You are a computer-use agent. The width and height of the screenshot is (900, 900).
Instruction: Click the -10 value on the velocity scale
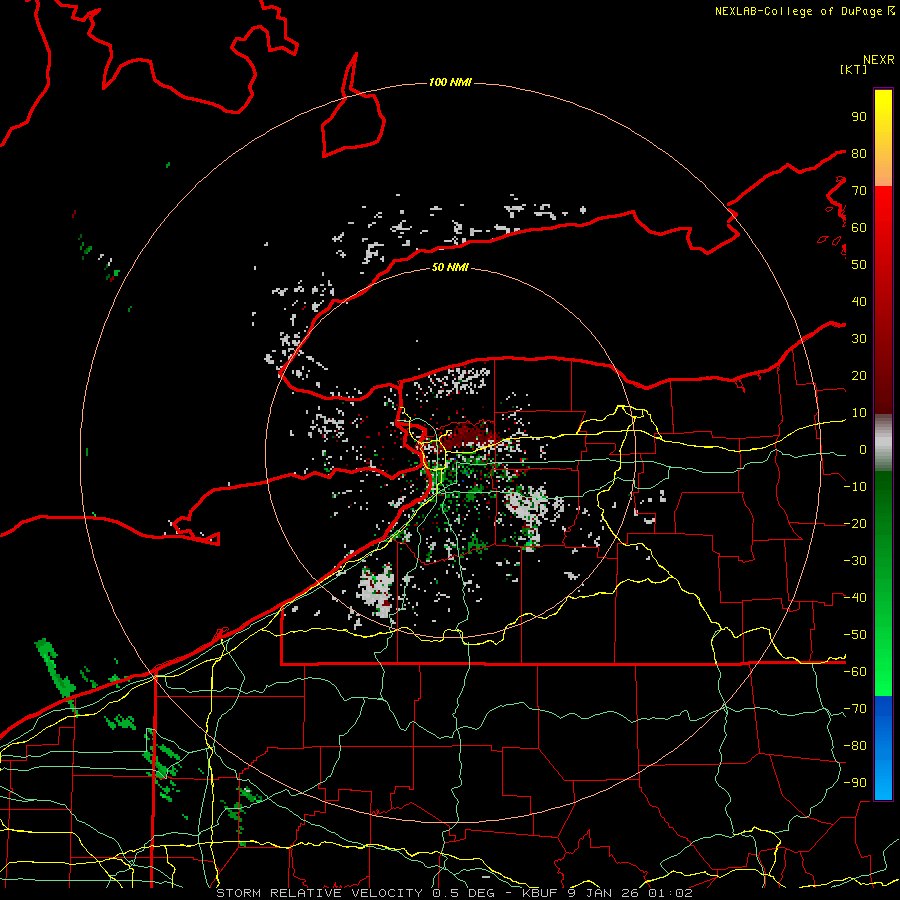(x=855, y=487)
